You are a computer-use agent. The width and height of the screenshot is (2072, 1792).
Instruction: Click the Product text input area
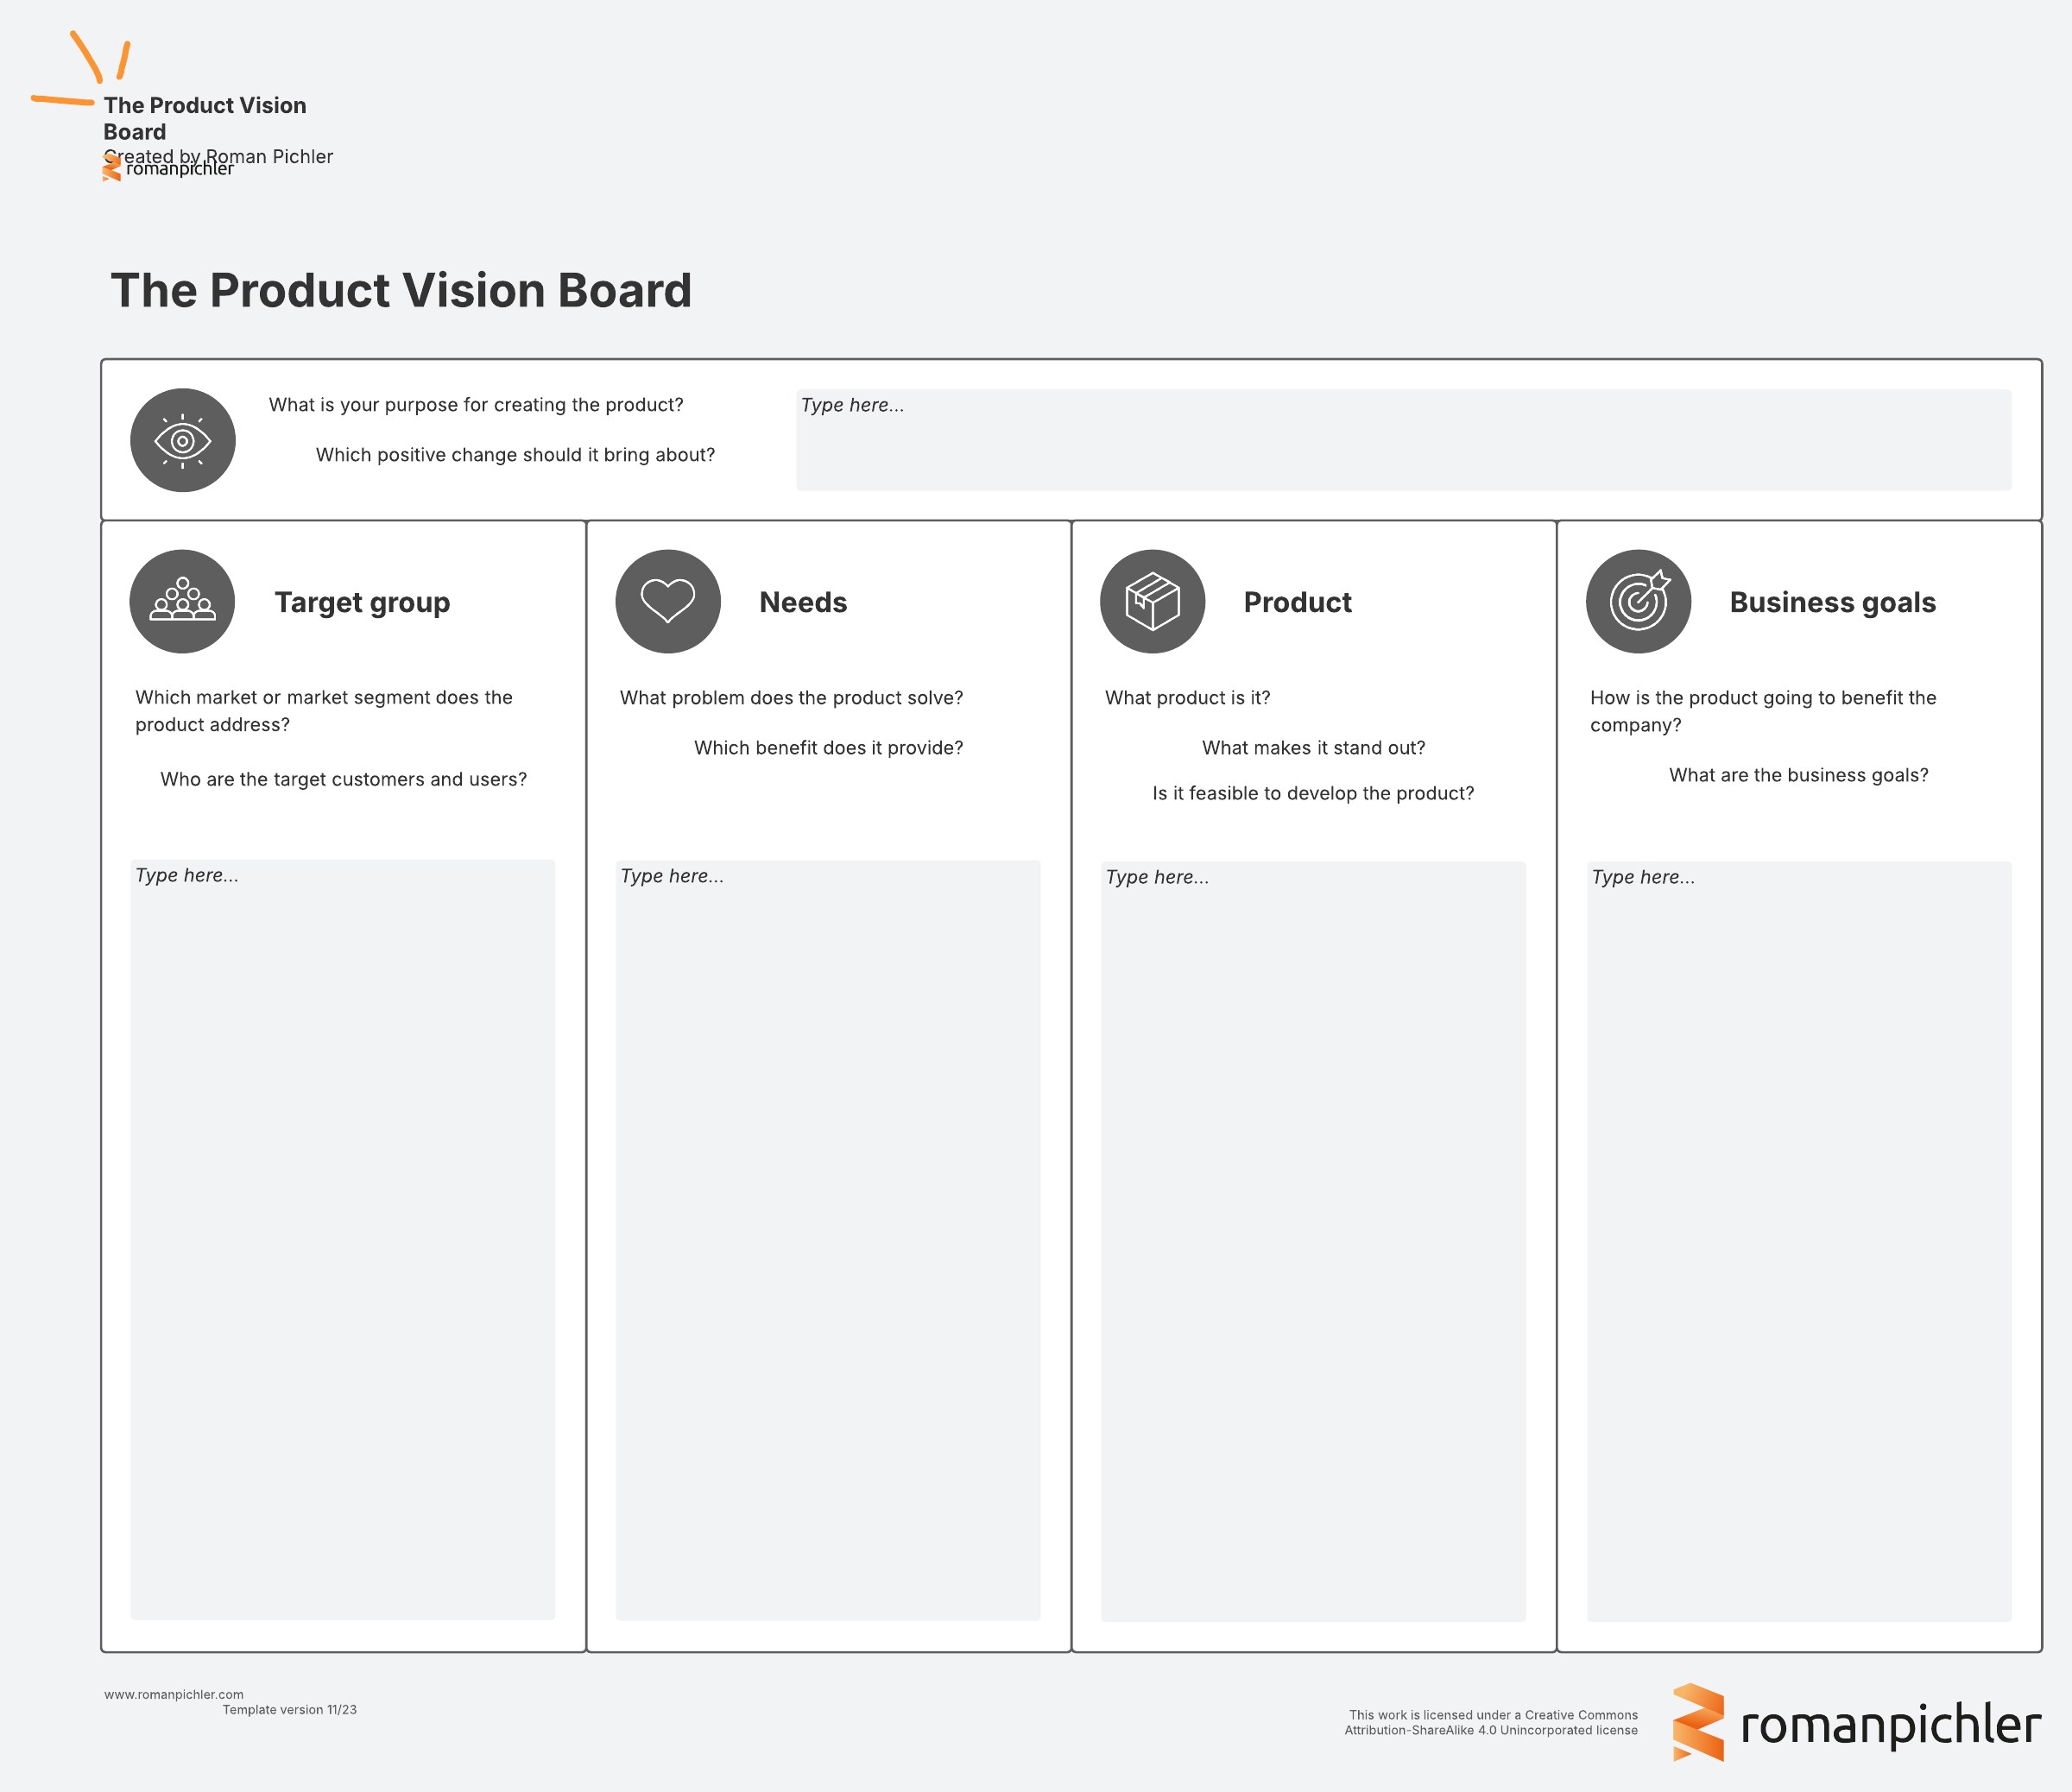click(1313, 1240)
